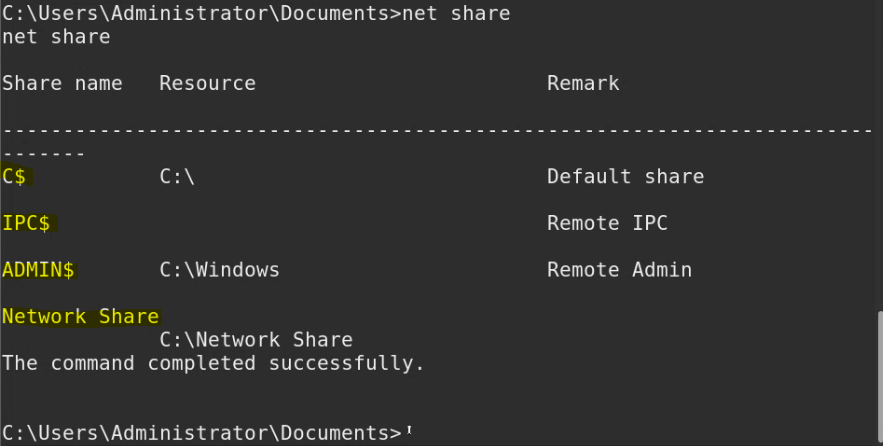Click the highlighted C$ share name
The height and width of the screenshot is (446, 883).
[x=18, y=177]
